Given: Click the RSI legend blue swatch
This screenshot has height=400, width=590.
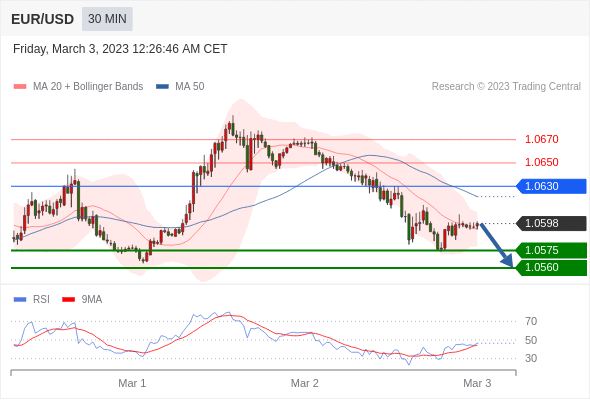Looking at the screenshot, I should 20,300.
